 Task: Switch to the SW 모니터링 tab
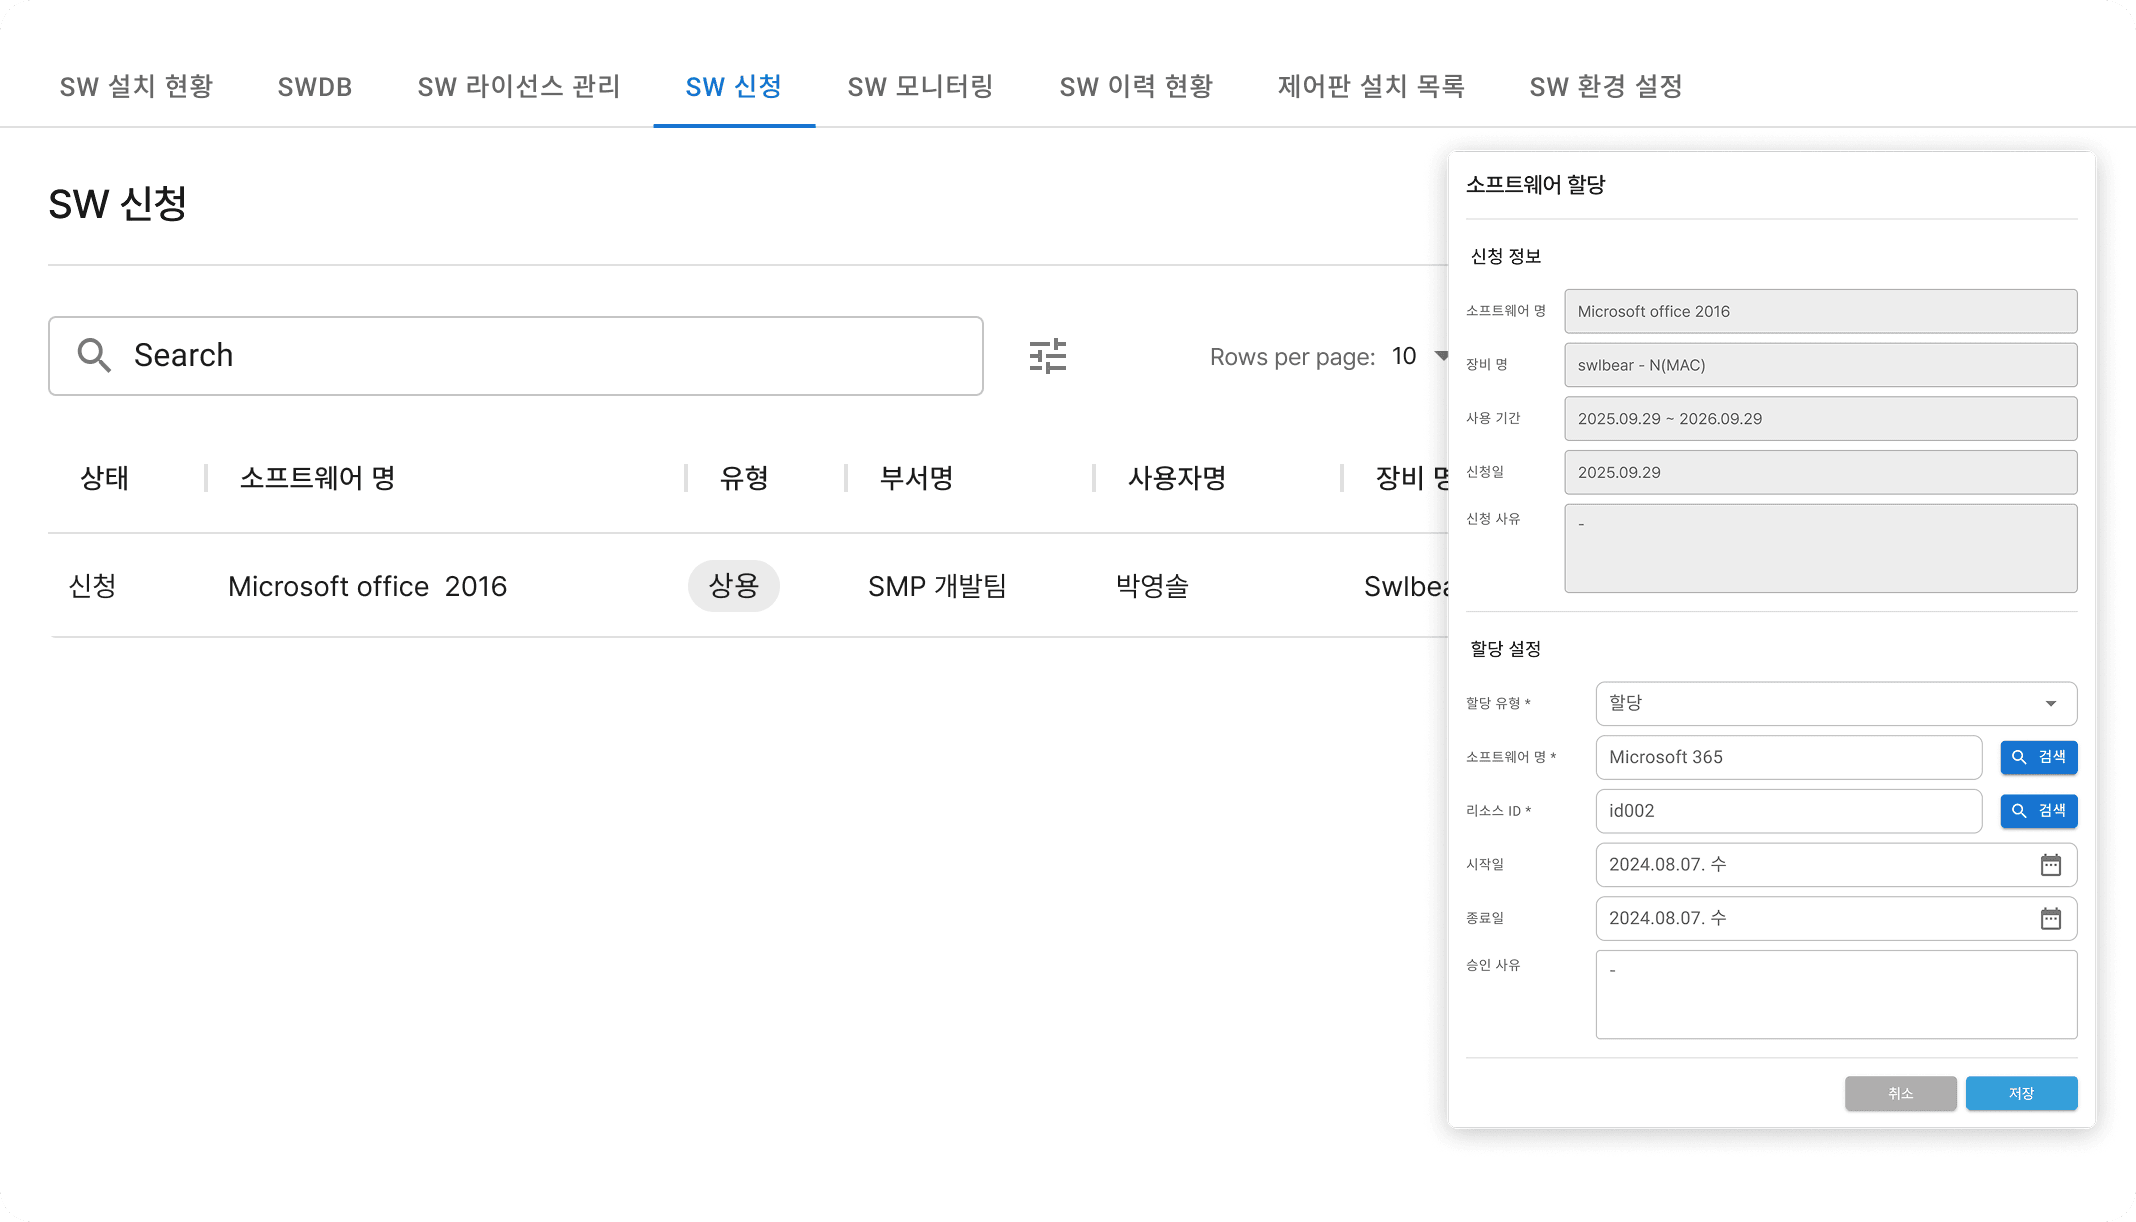click(920, 86)
